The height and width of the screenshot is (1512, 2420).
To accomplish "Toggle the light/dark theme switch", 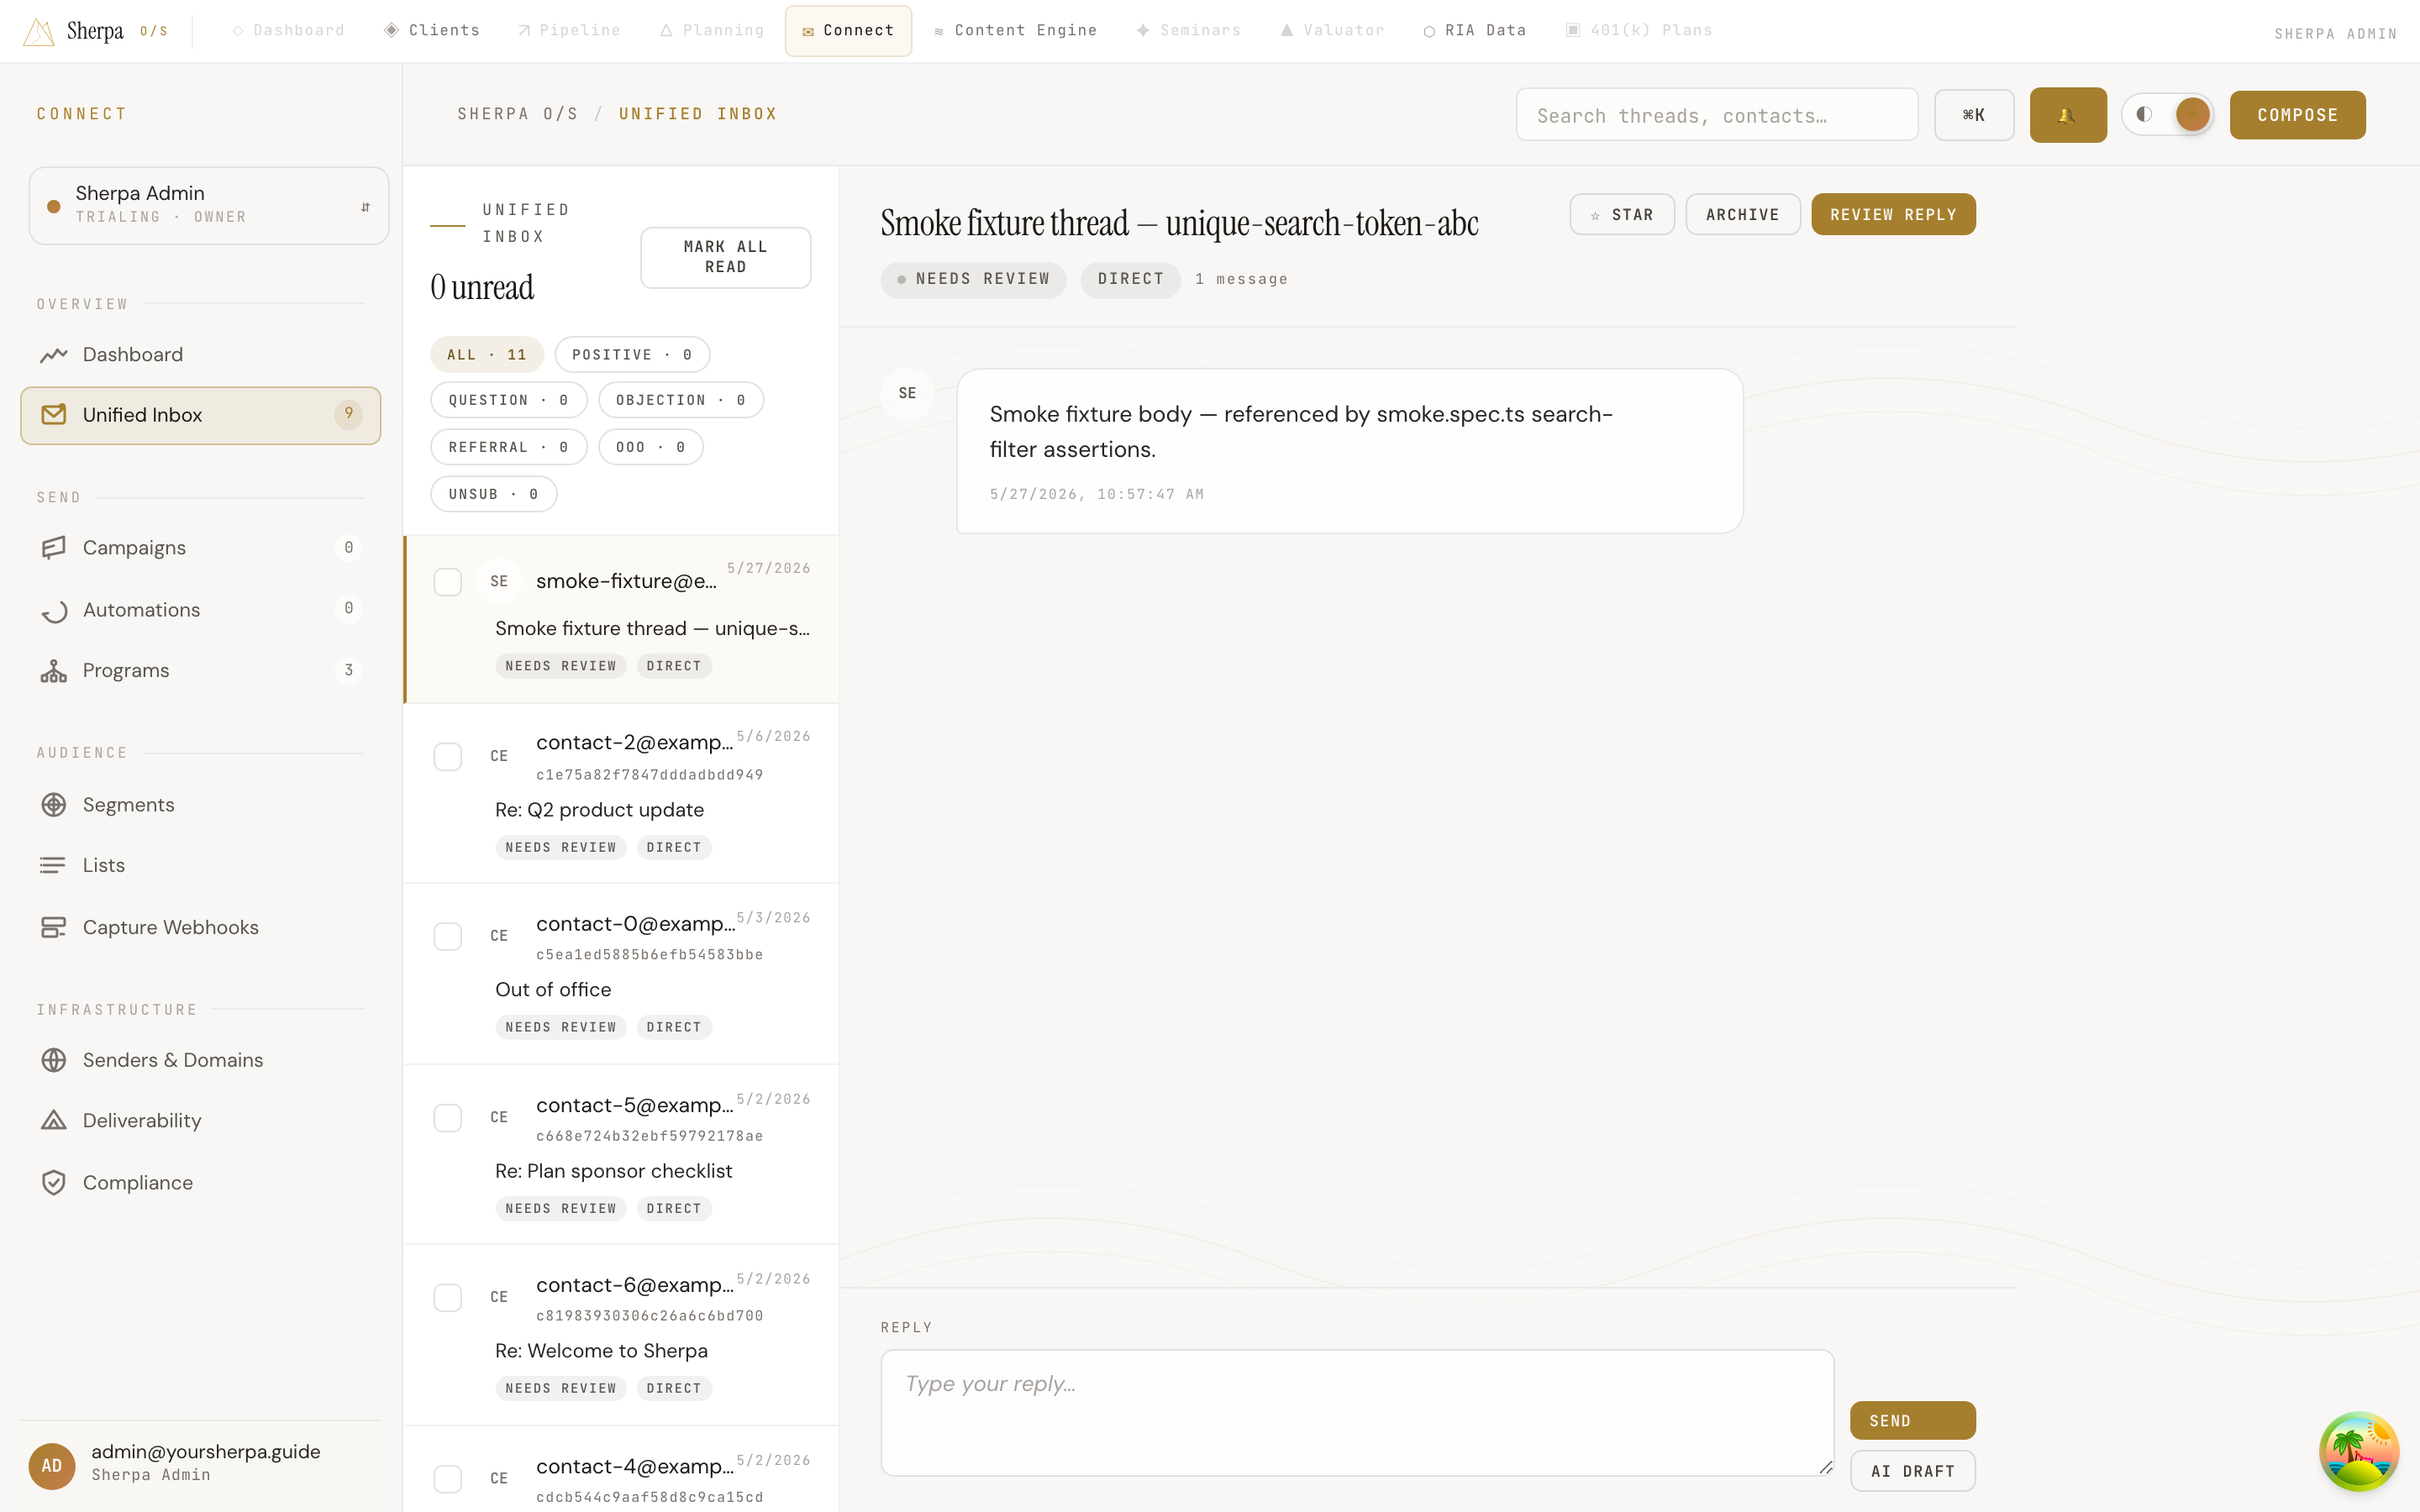I will [2167, 115].
